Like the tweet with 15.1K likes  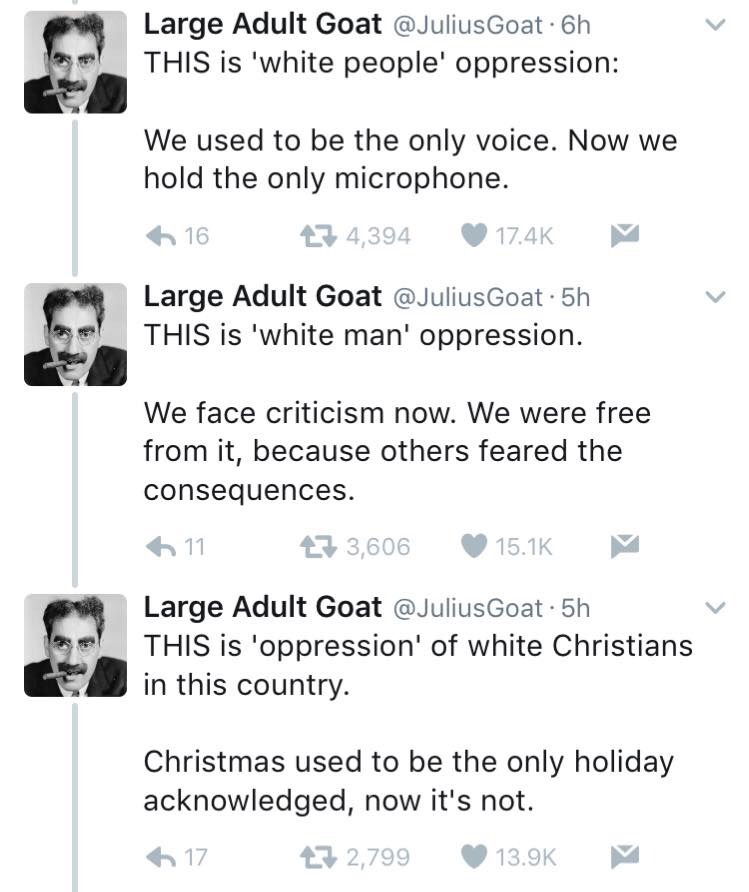[x=476, y=546]
